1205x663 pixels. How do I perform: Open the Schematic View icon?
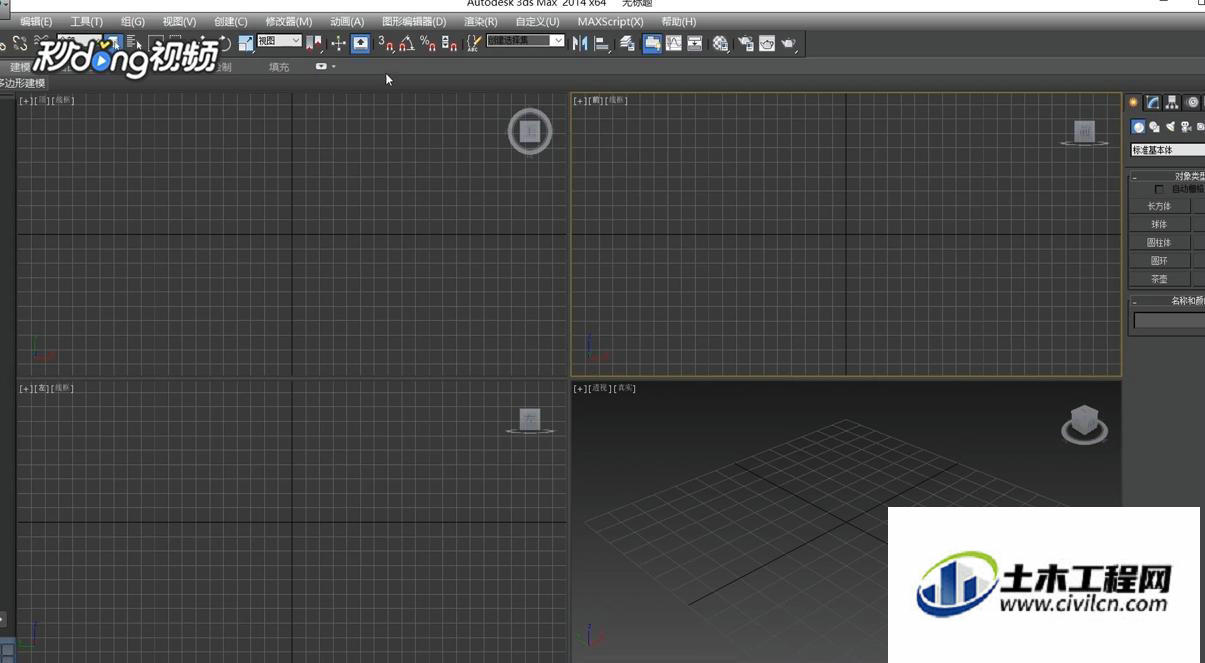coord(695,43)
